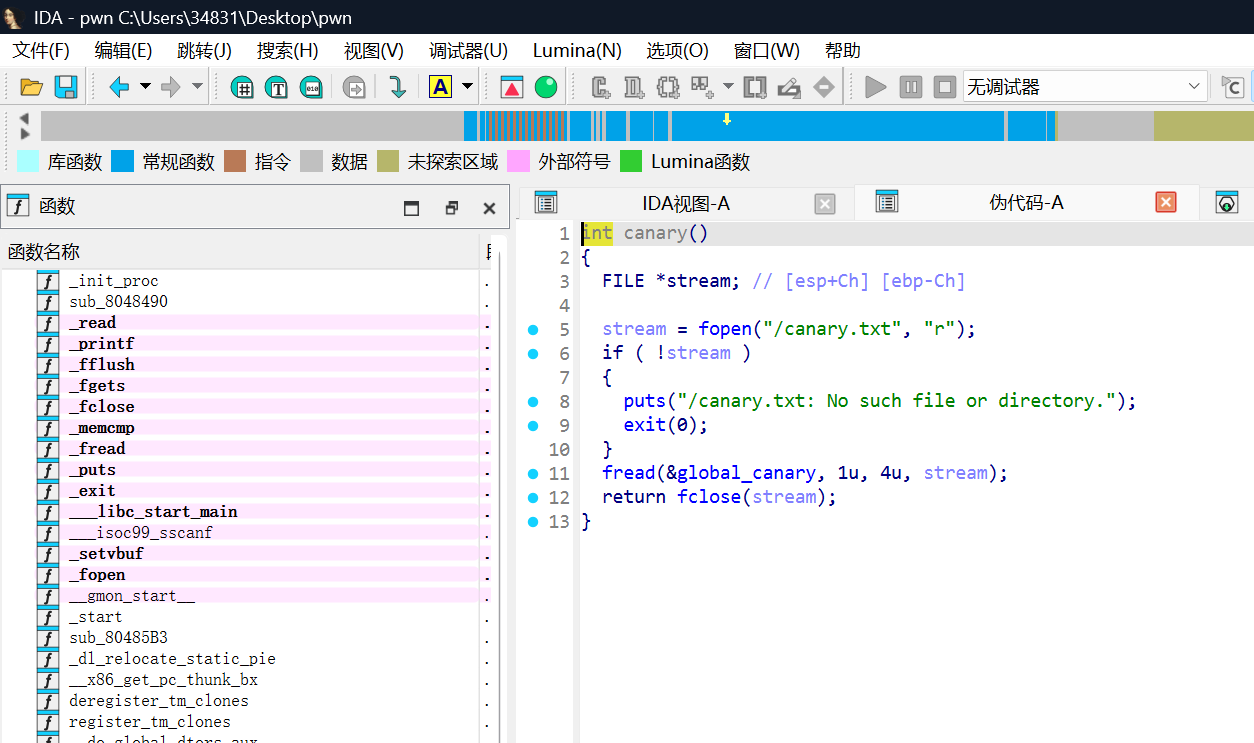Click the navigation band right scroll arrow

coord(24,133)
